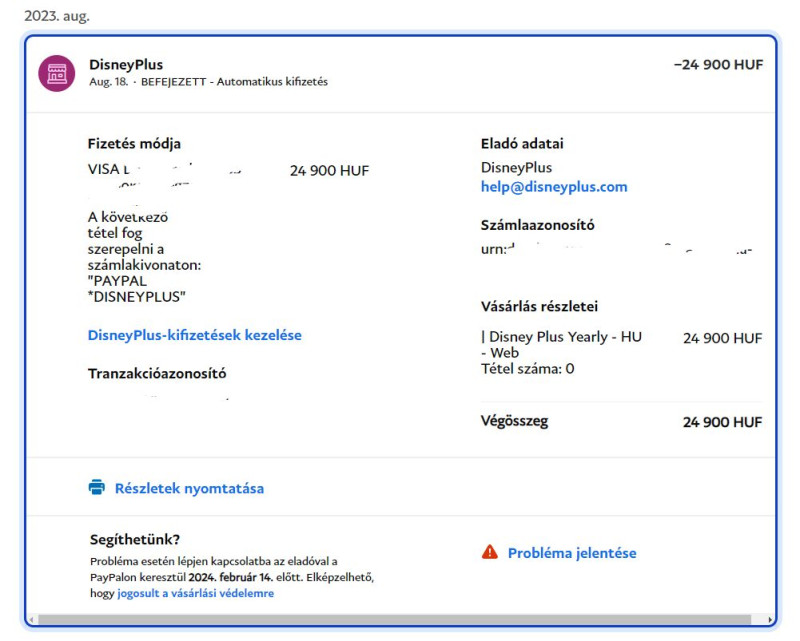
Task: Click the Segíthetünk? heading
Action: [135, 539]
